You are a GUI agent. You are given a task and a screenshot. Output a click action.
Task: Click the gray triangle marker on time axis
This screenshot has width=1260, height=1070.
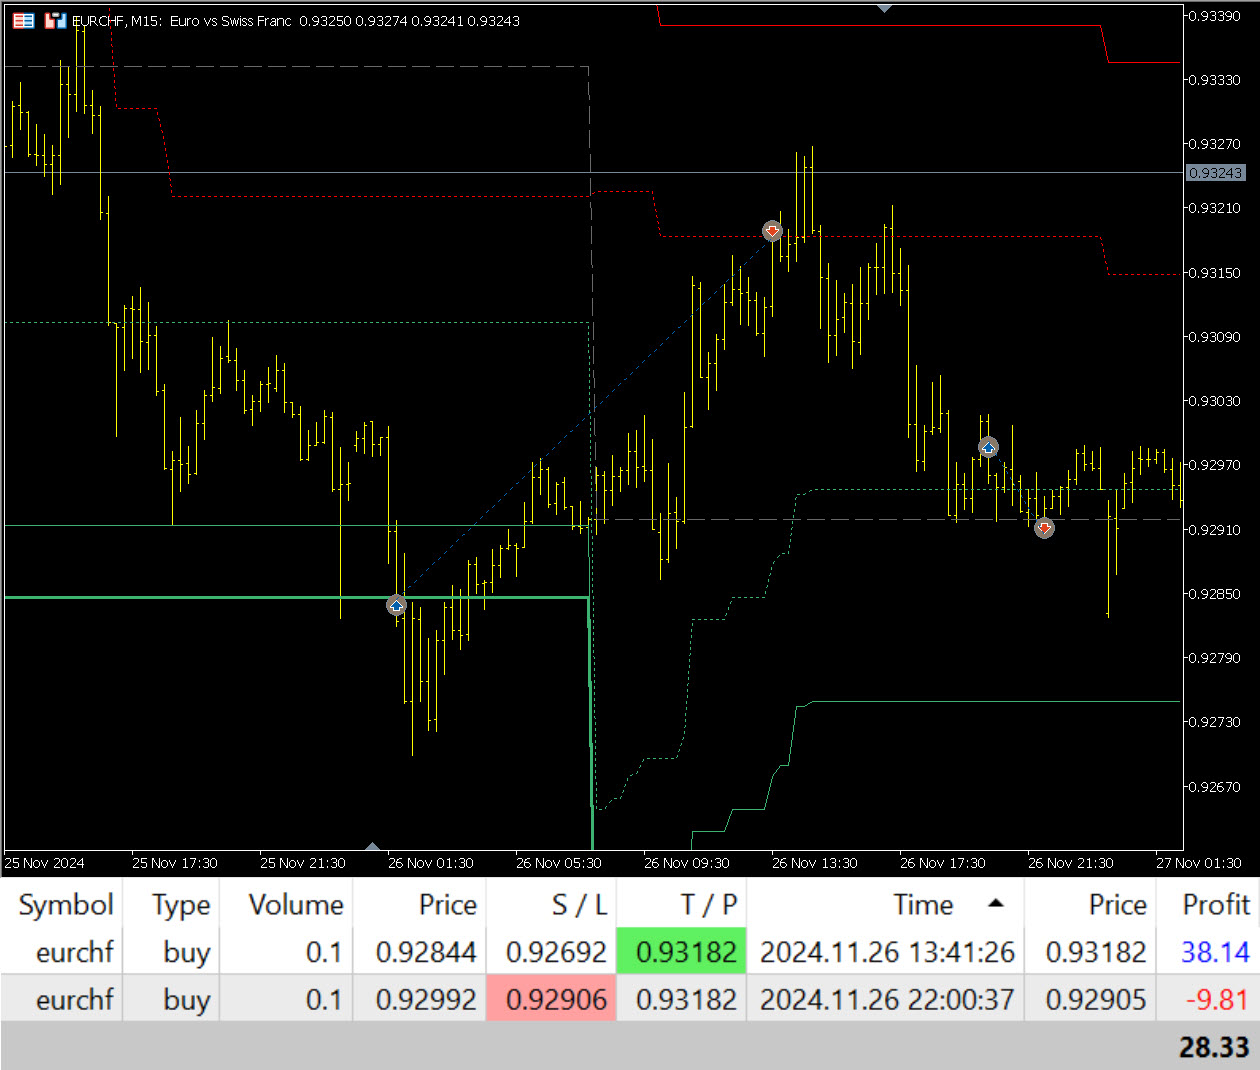pyautogui.click(x=372, y=847)
